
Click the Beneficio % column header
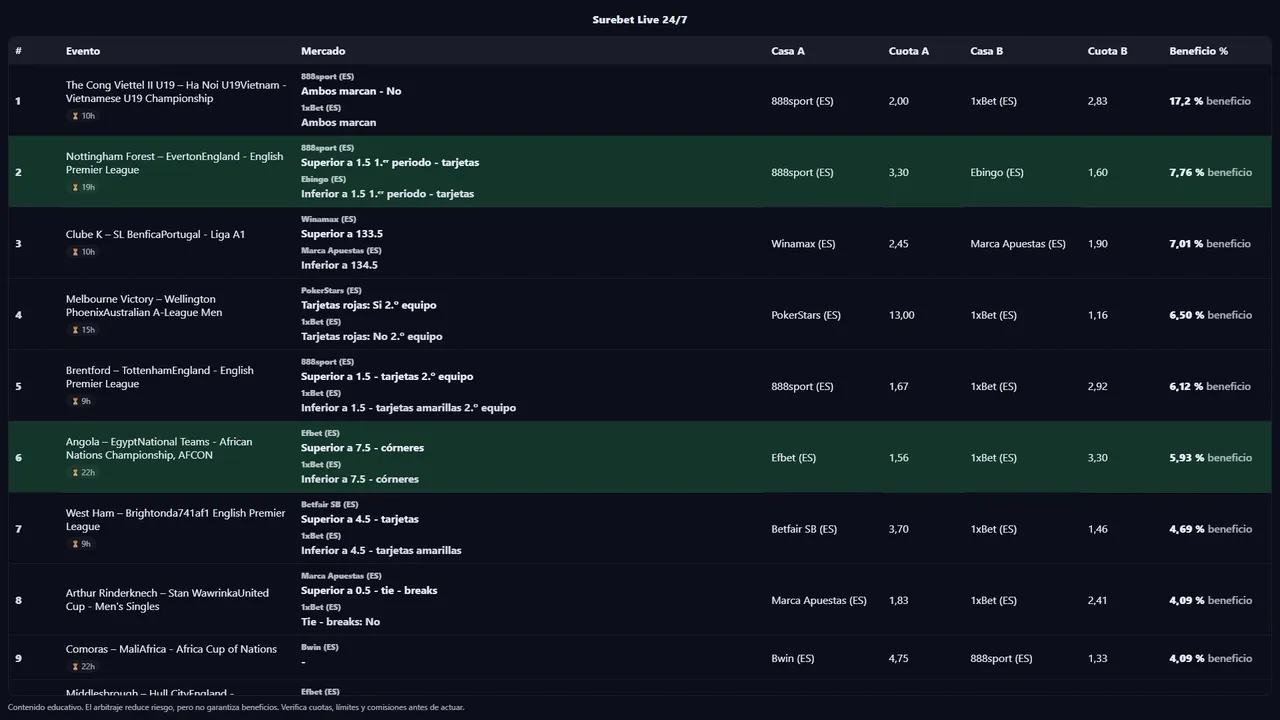[x=1198, y=51]
